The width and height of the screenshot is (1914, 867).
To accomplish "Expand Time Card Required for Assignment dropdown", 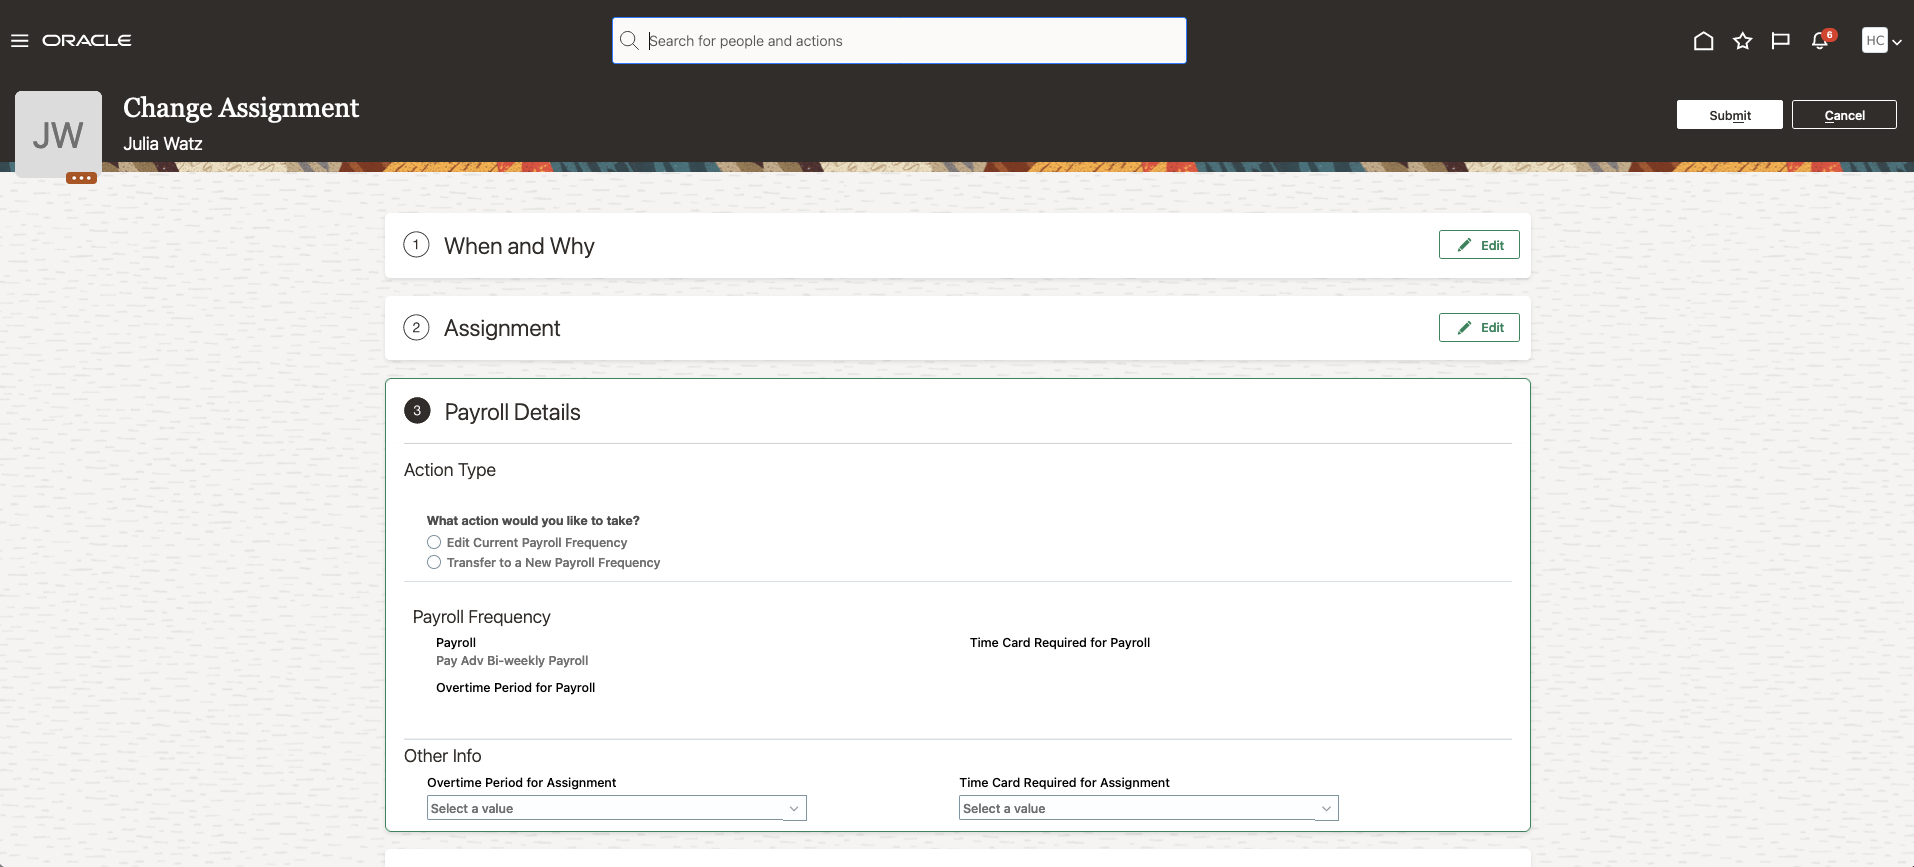I will [1326, 808].
